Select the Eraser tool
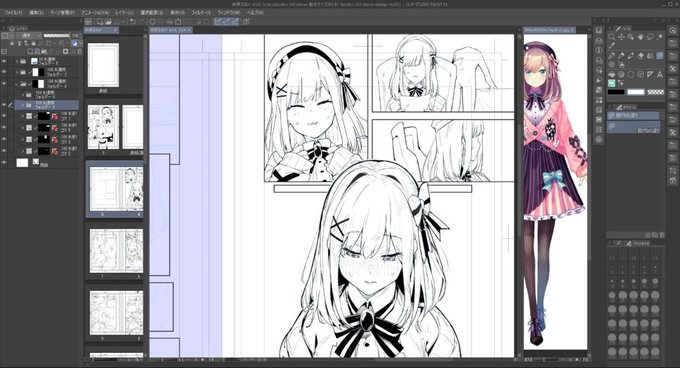The image size is (680, 368). [x=641, y=55]
